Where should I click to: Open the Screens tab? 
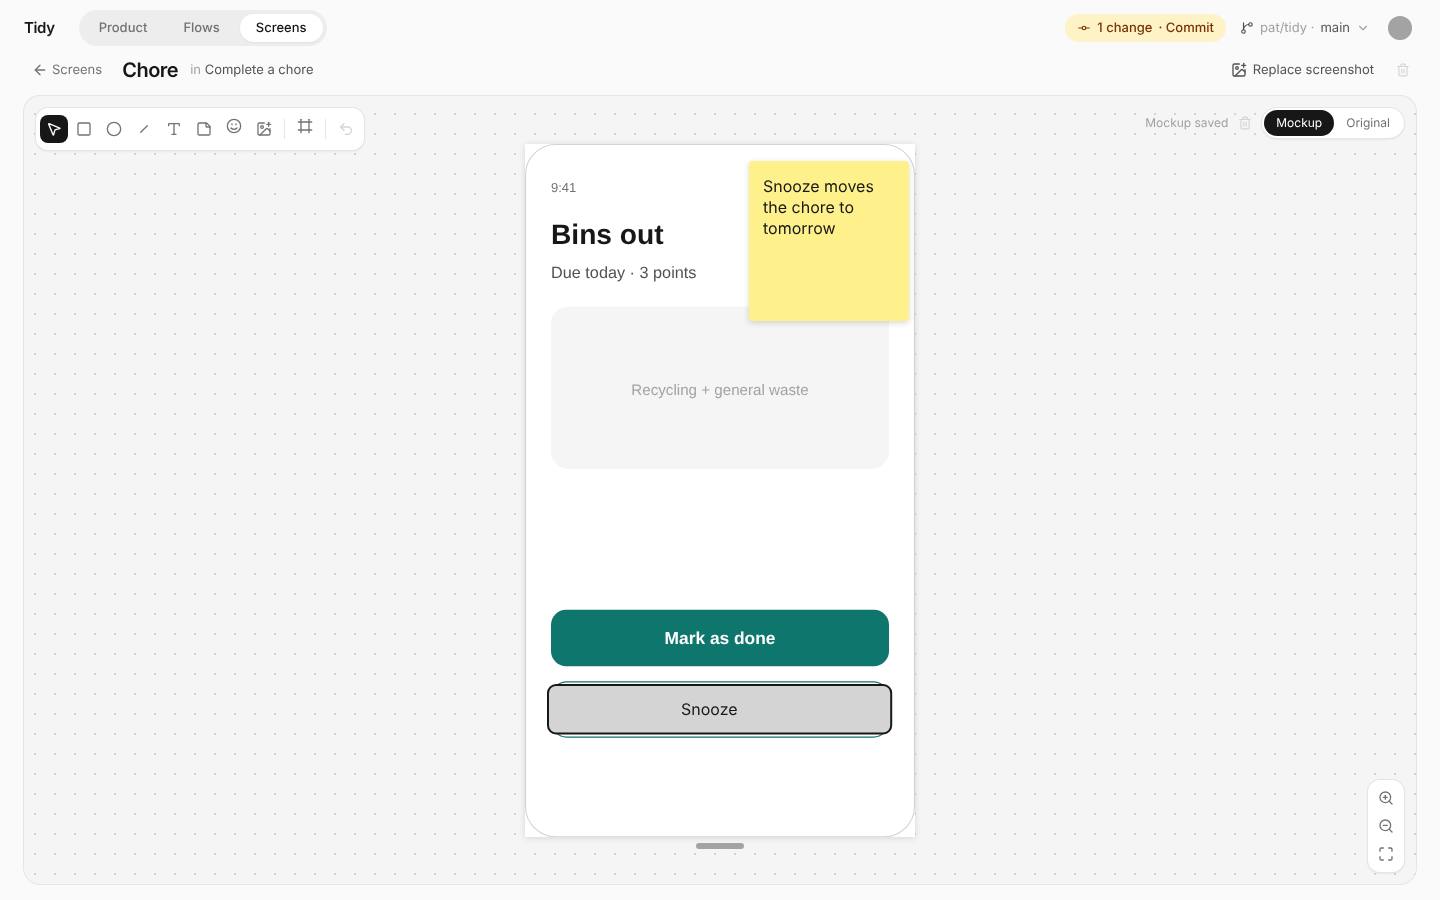[x=281, y=28]
